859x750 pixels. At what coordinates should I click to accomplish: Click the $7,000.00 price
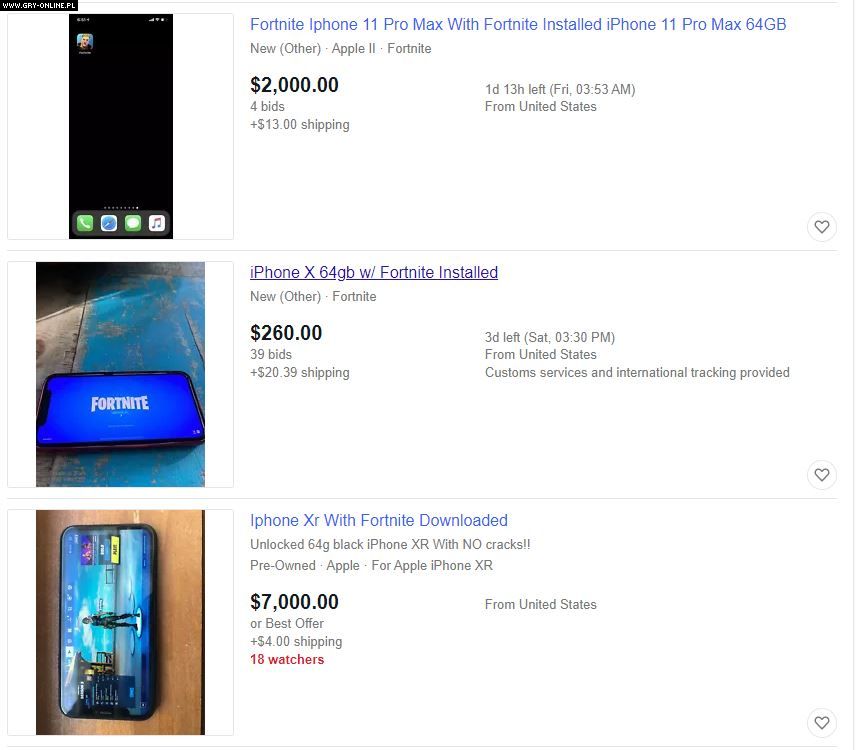294,602
